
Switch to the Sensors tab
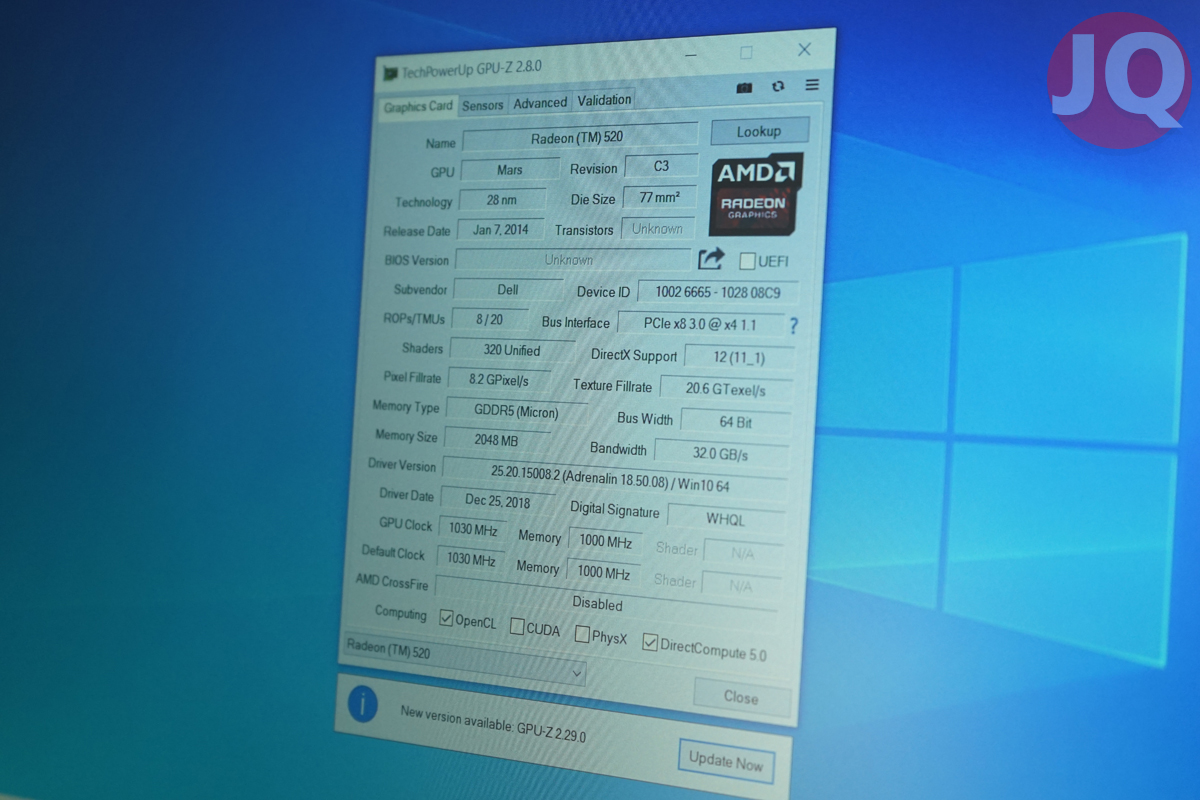pyautogui.click(x=483, y=105)
